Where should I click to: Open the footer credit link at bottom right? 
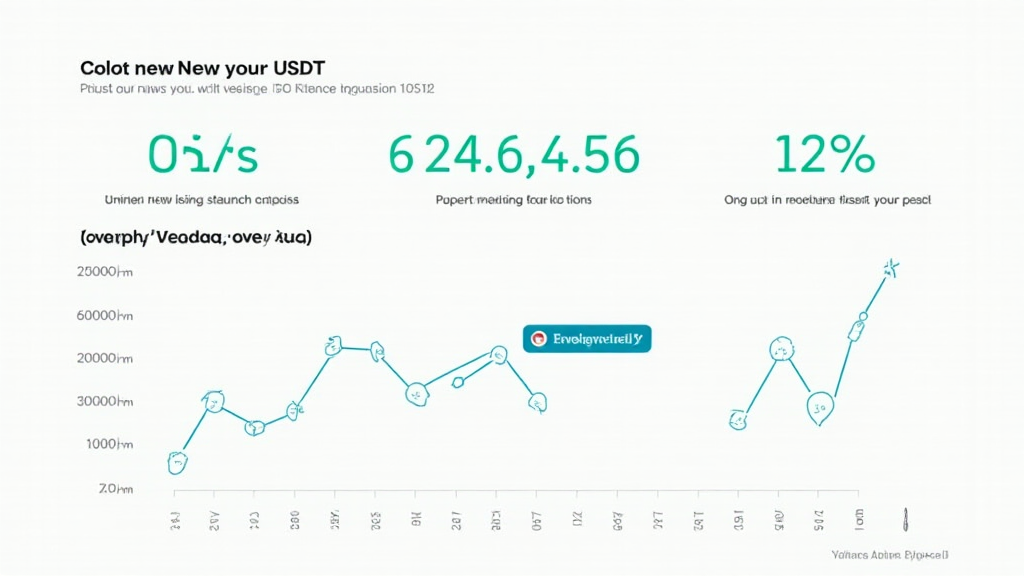889,554
